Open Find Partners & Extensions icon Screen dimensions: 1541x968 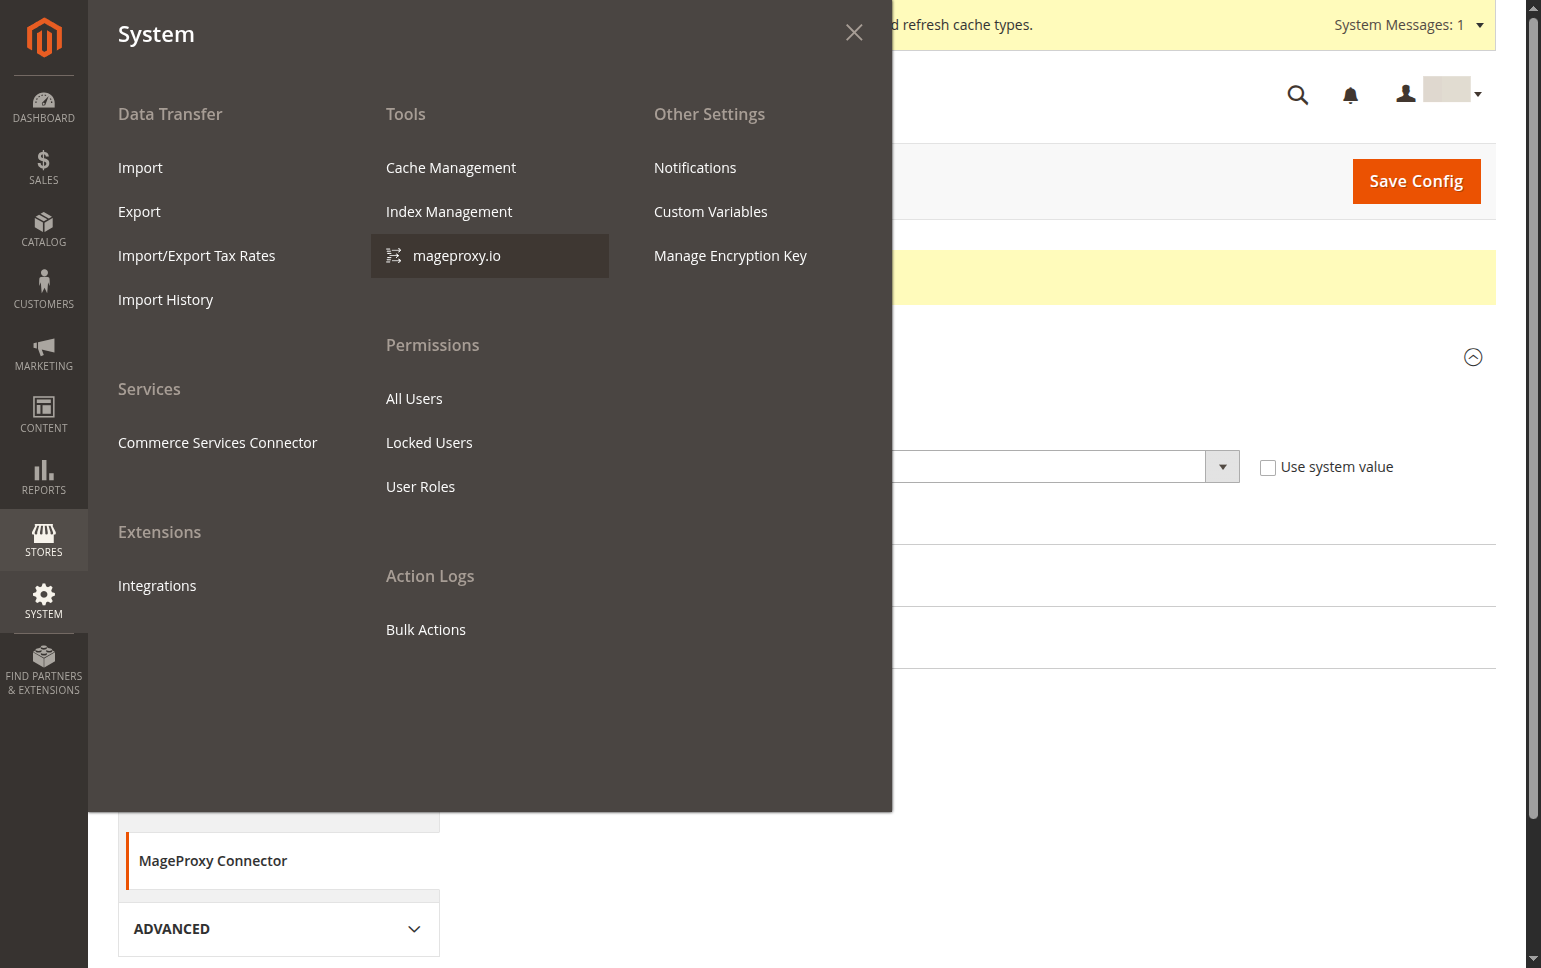click(x=44, y=656)
